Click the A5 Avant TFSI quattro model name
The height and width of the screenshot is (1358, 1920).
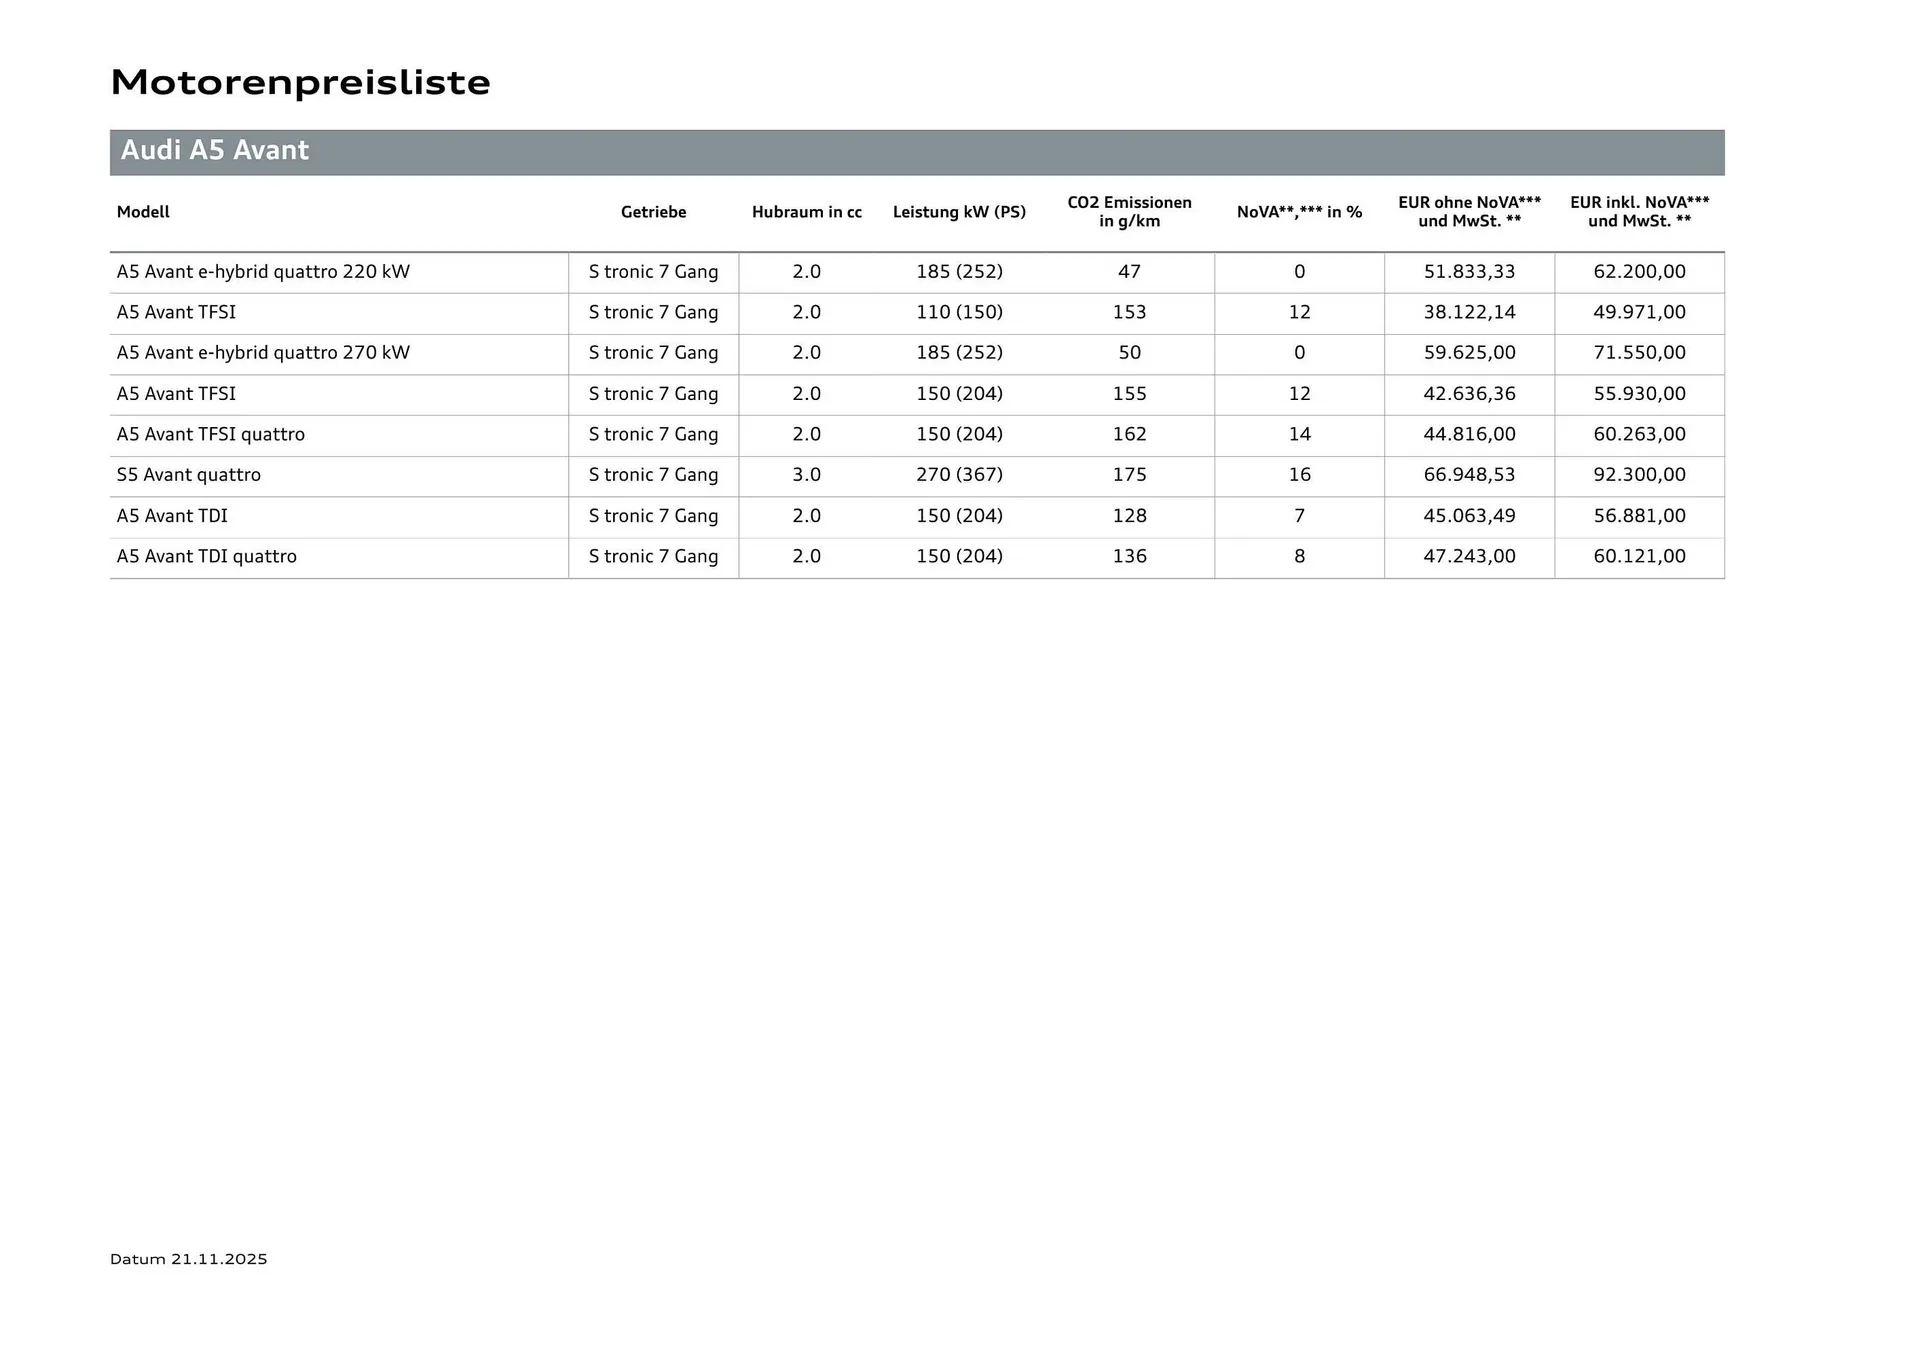click(211, 434)
